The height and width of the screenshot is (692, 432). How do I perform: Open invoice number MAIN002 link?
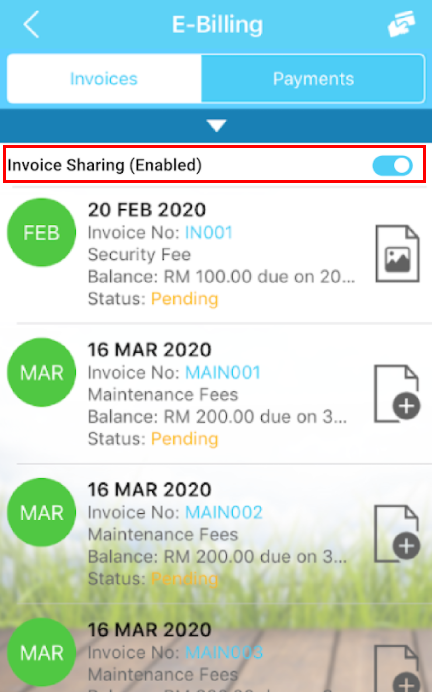224,512
